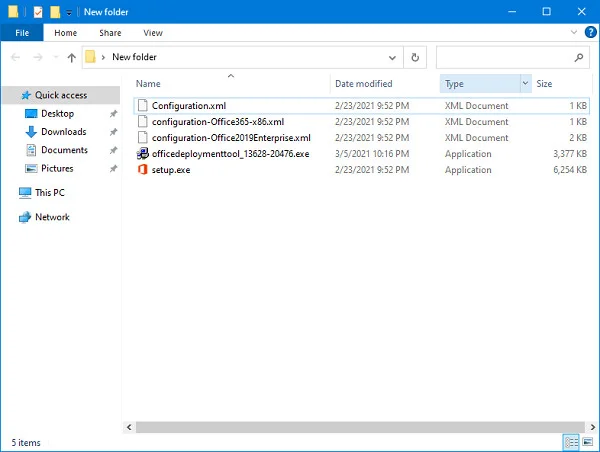Sort files by Size column
Viewport: 600px width, 452px height.
point(561,84)
